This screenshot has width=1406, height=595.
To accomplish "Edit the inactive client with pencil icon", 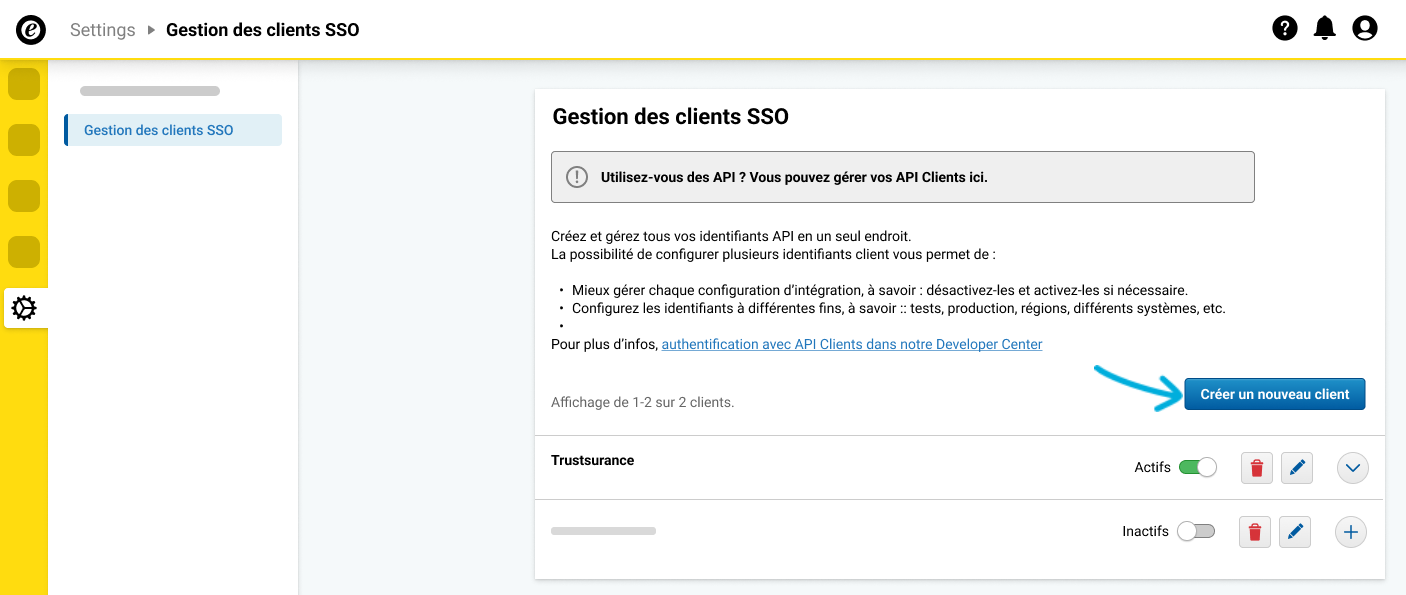I will (1295, 532).
